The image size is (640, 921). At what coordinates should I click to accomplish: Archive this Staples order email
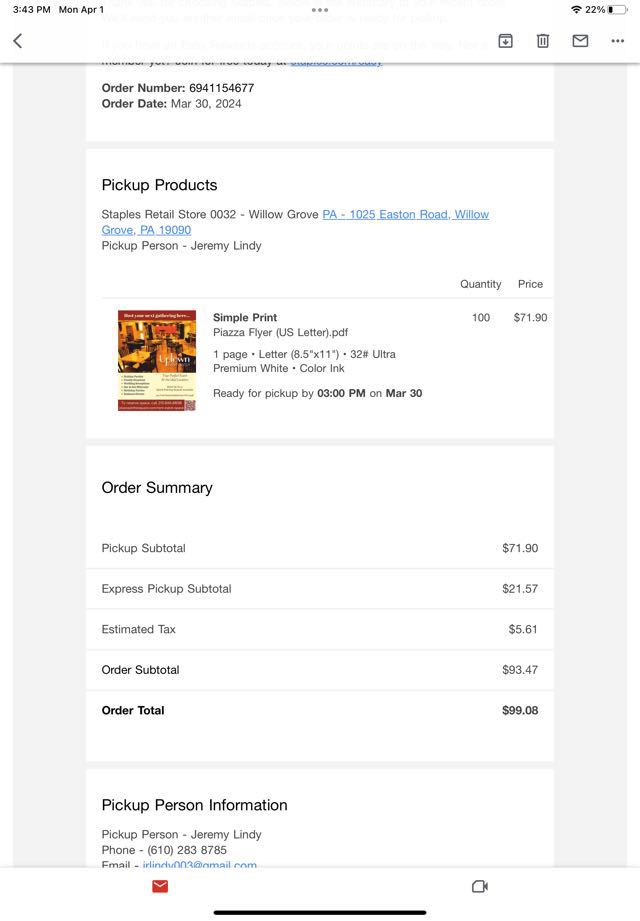[506, 41]
